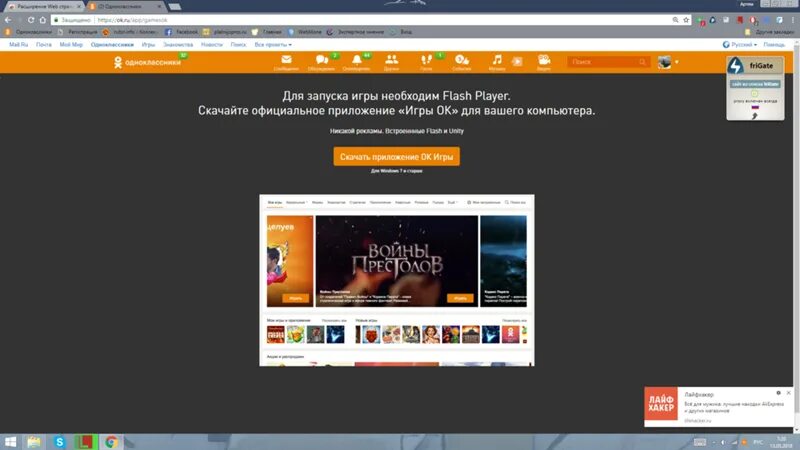Screen dimensions: 800x450
Task: Open Знакомства link
Action: (178, 45)
